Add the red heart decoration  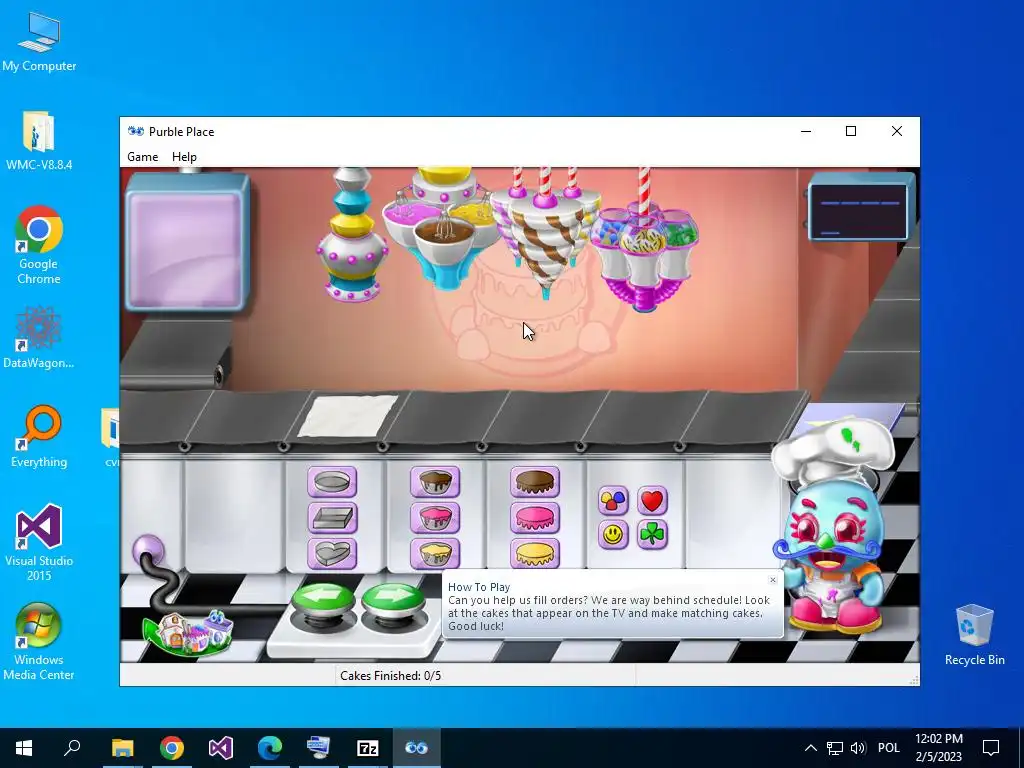(x=652, y=501)
